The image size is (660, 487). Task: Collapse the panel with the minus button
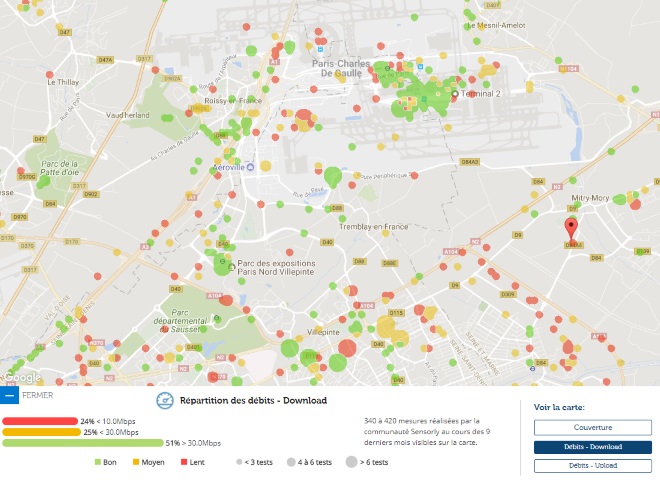[9, 395]
